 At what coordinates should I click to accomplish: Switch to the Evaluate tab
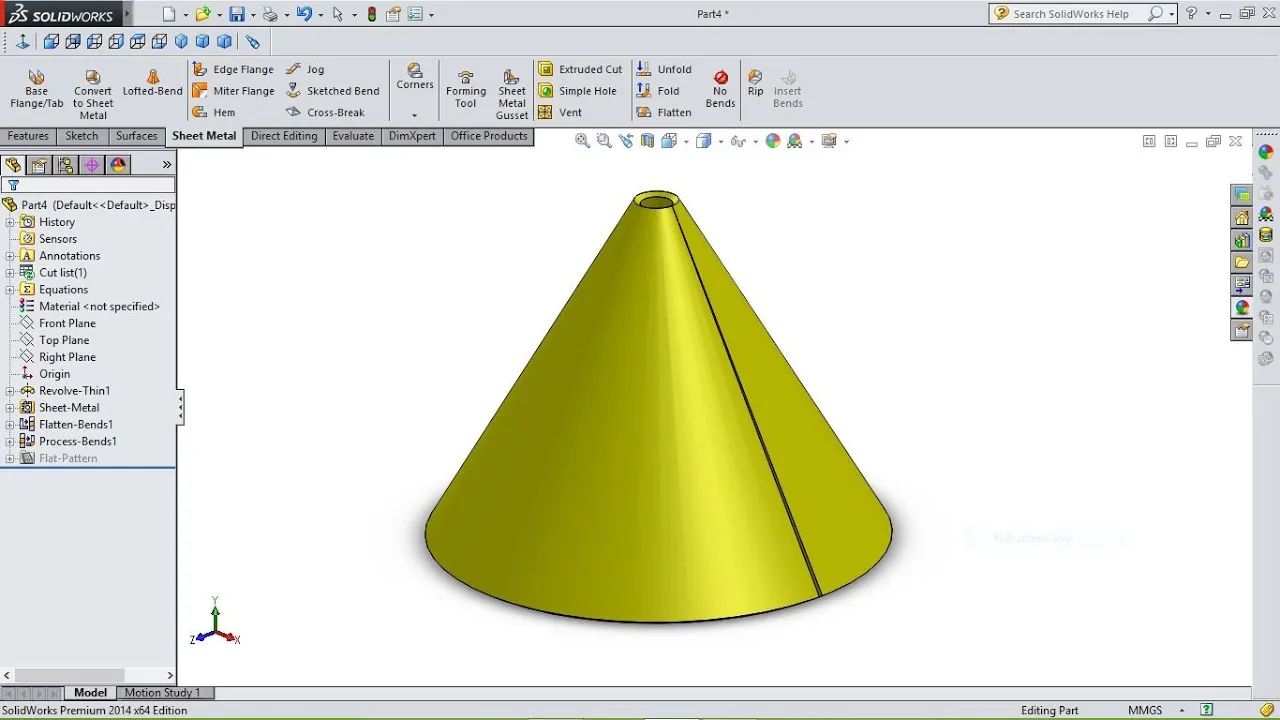click(353, 137)
